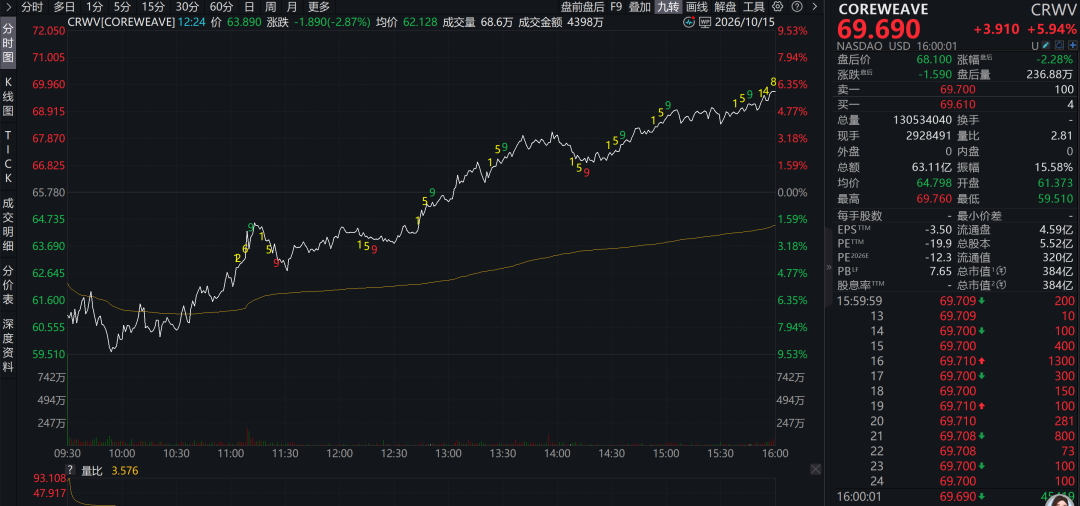Click the 卖一 ask price 69.700

[x=957, y=89]
